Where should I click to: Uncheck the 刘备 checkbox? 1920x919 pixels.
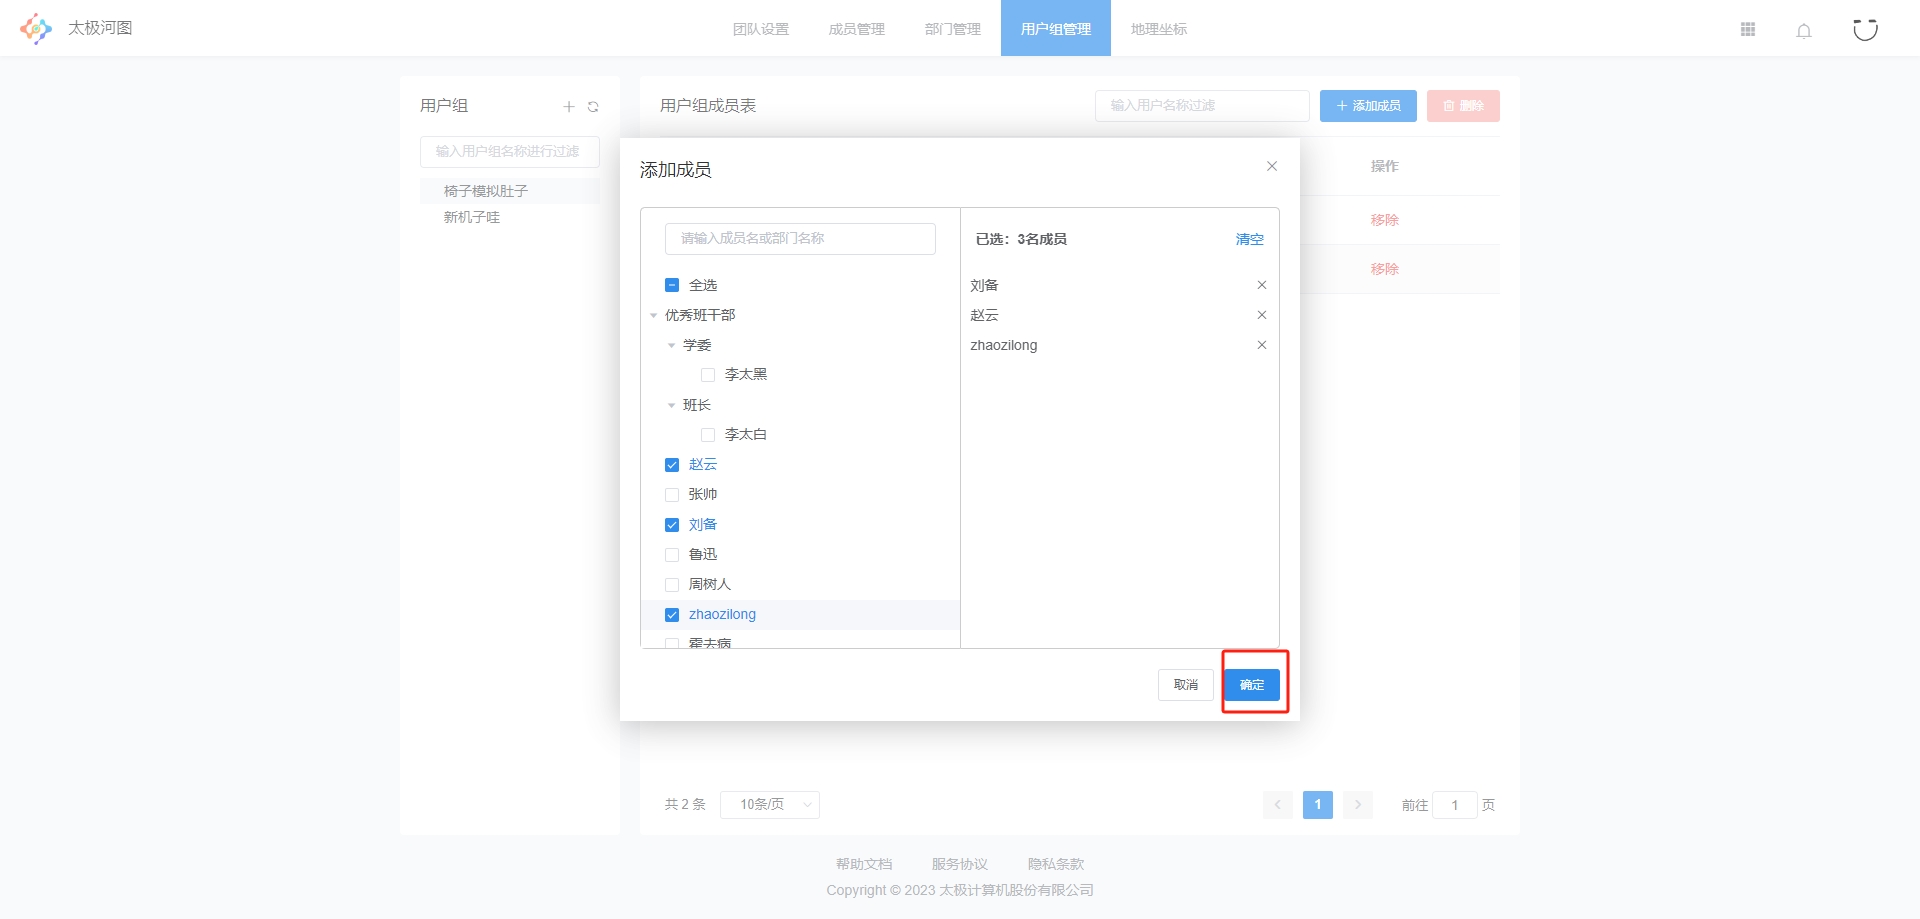point(672,525)
